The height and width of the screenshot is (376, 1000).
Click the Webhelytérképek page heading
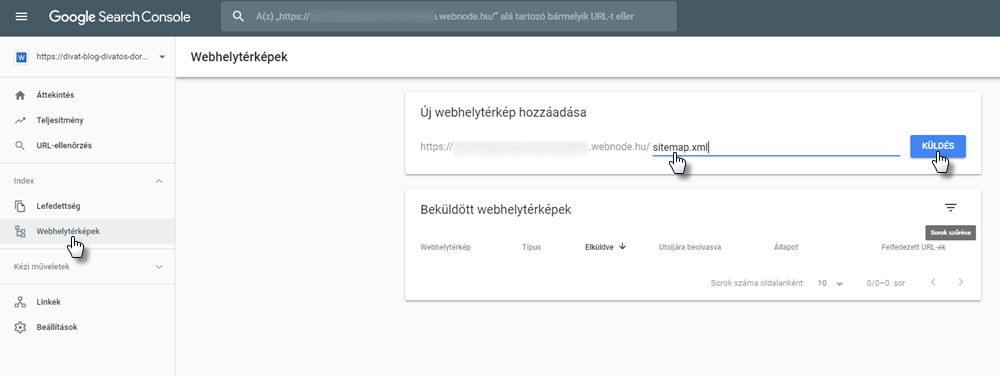click(x=239, y=57)
